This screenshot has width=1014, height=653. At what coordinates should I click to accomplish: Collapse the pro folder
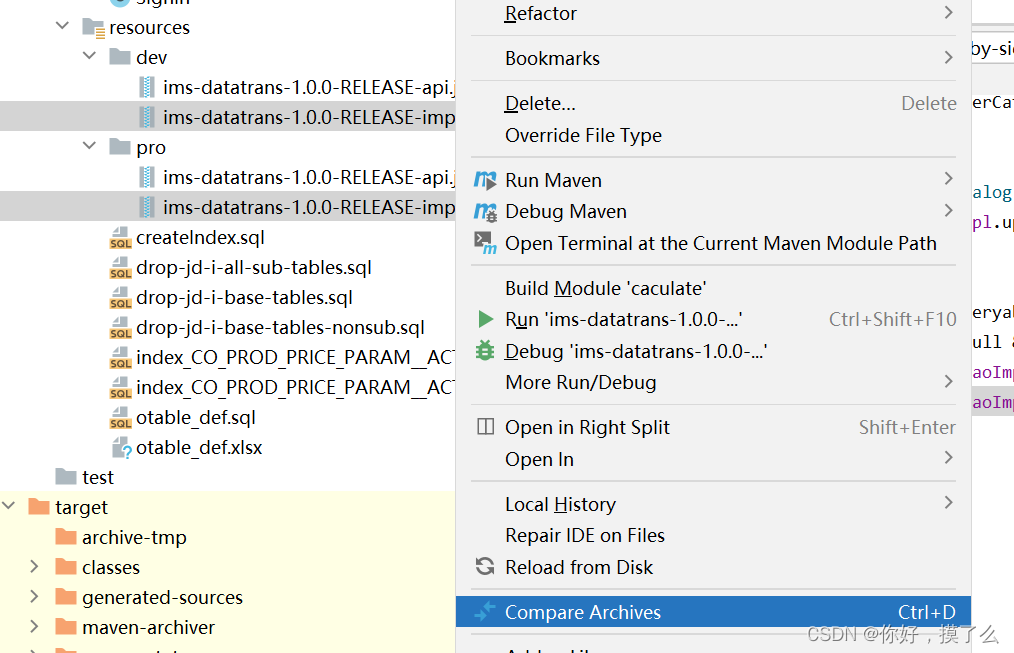[89, 145]
